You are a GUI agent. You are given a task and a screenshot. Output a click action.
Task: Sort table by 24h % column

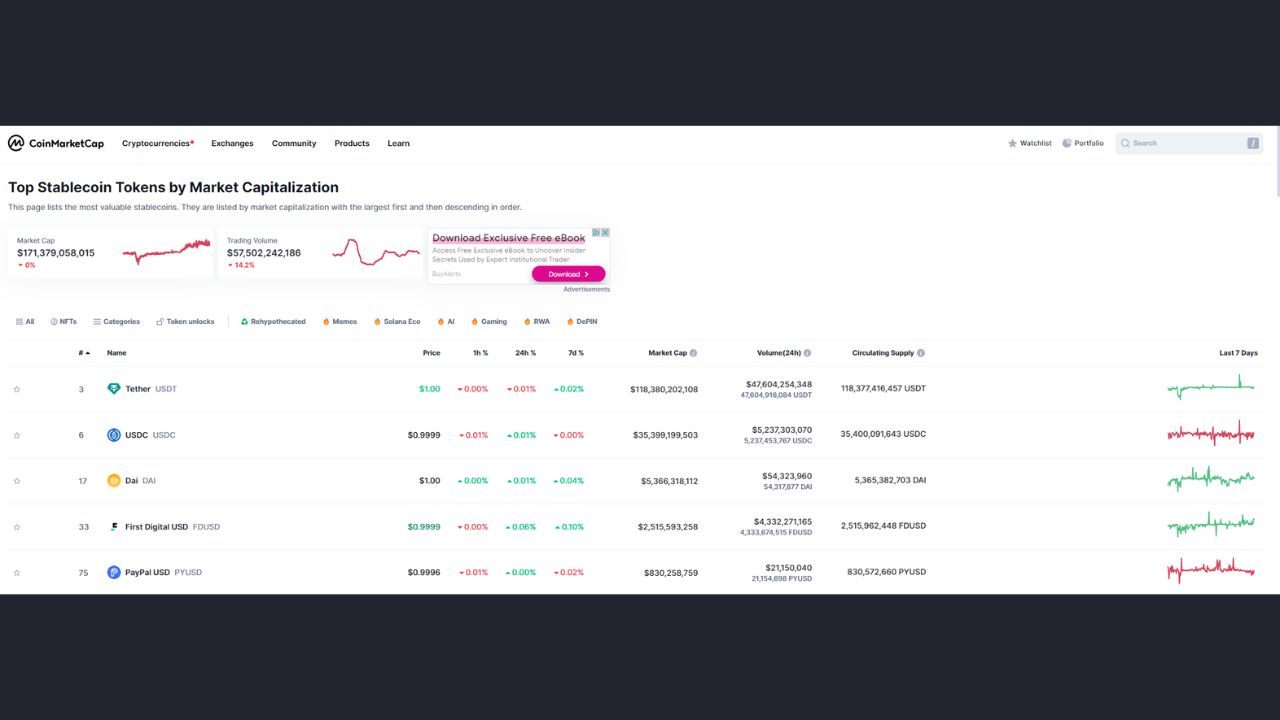point(525,353)
